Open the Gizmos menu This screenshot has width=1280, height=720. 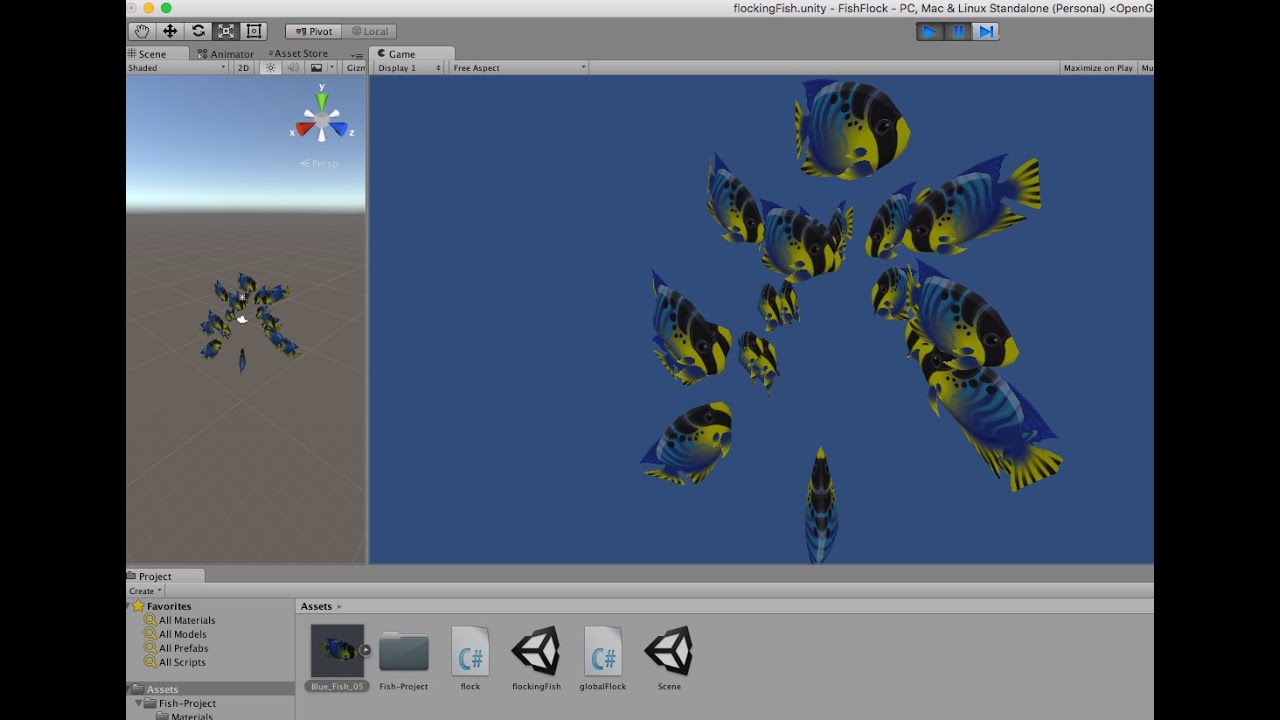pyautogui.click(x=354, y=67)
